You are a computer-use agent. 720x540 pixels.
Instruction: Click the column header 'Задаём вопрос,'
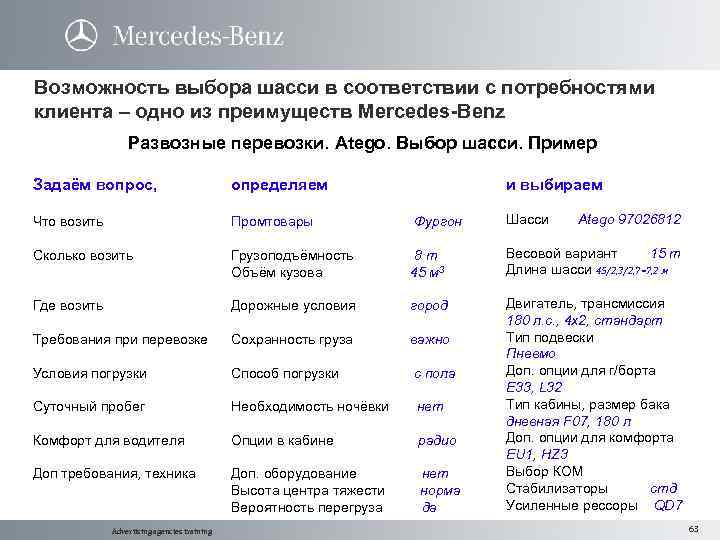point(95,185)
